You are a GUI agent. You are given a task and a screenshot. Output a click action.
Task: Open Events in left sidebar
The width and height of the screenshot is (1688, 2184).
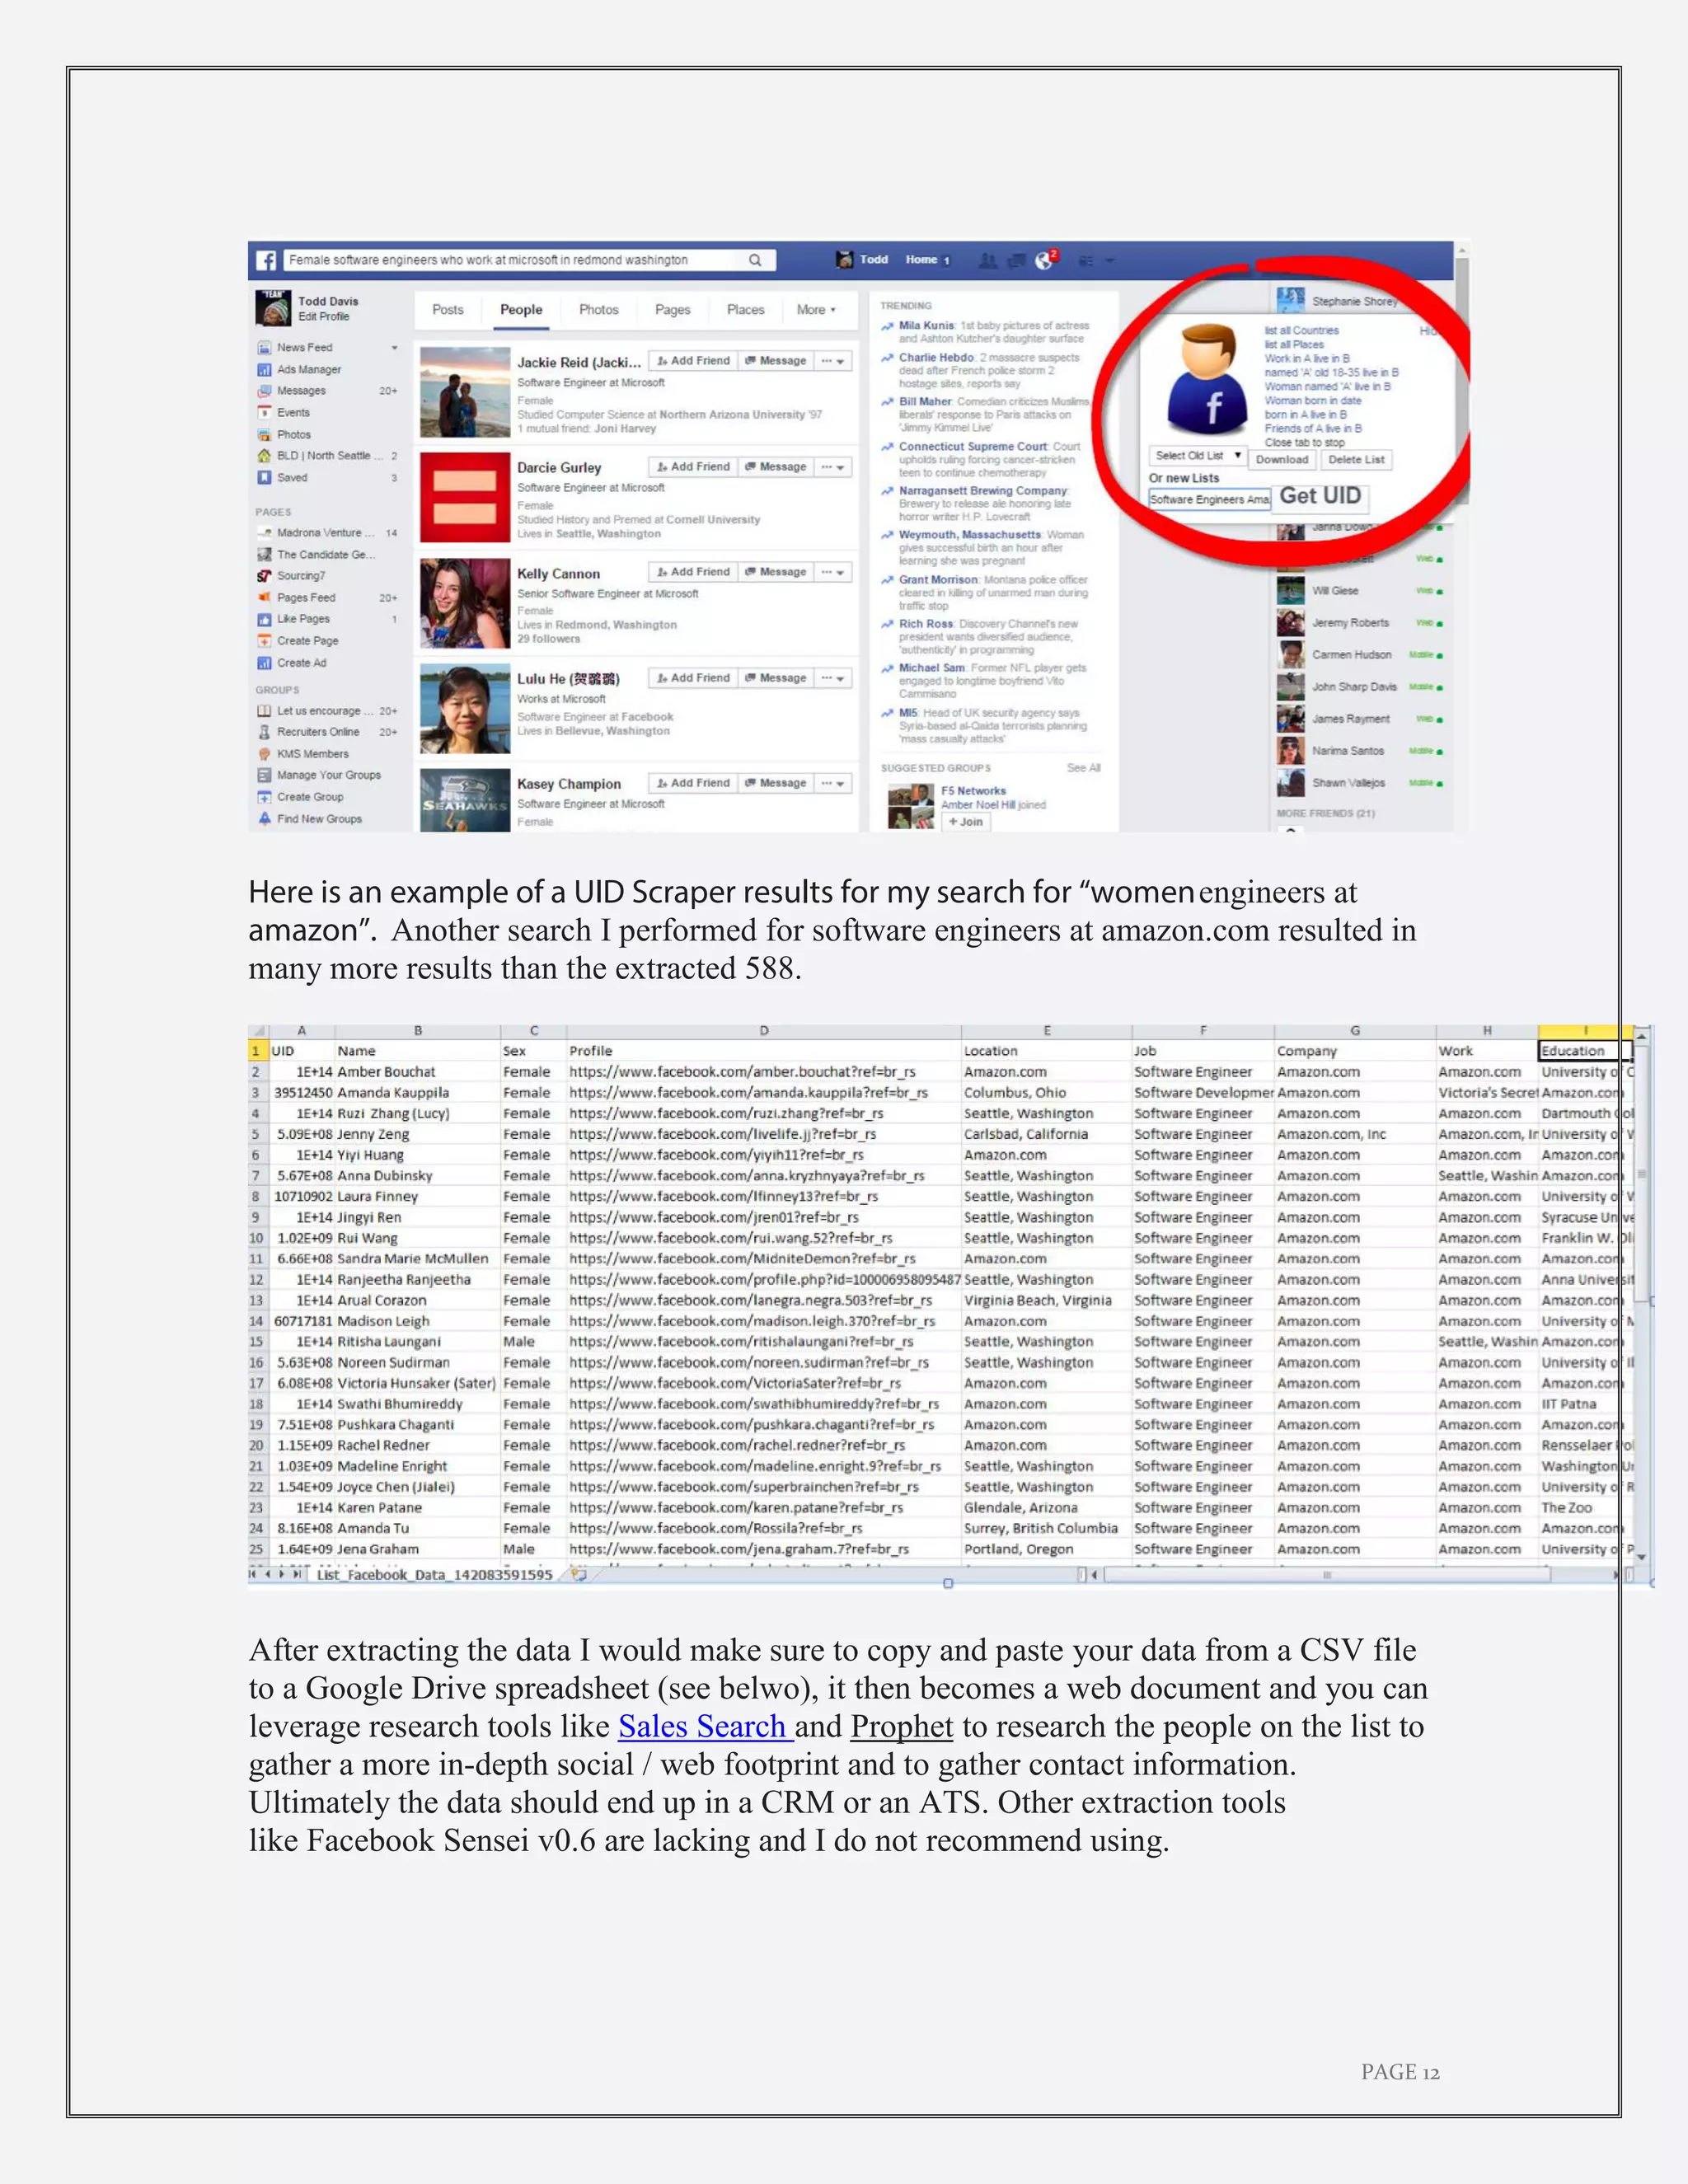point(293,412)
